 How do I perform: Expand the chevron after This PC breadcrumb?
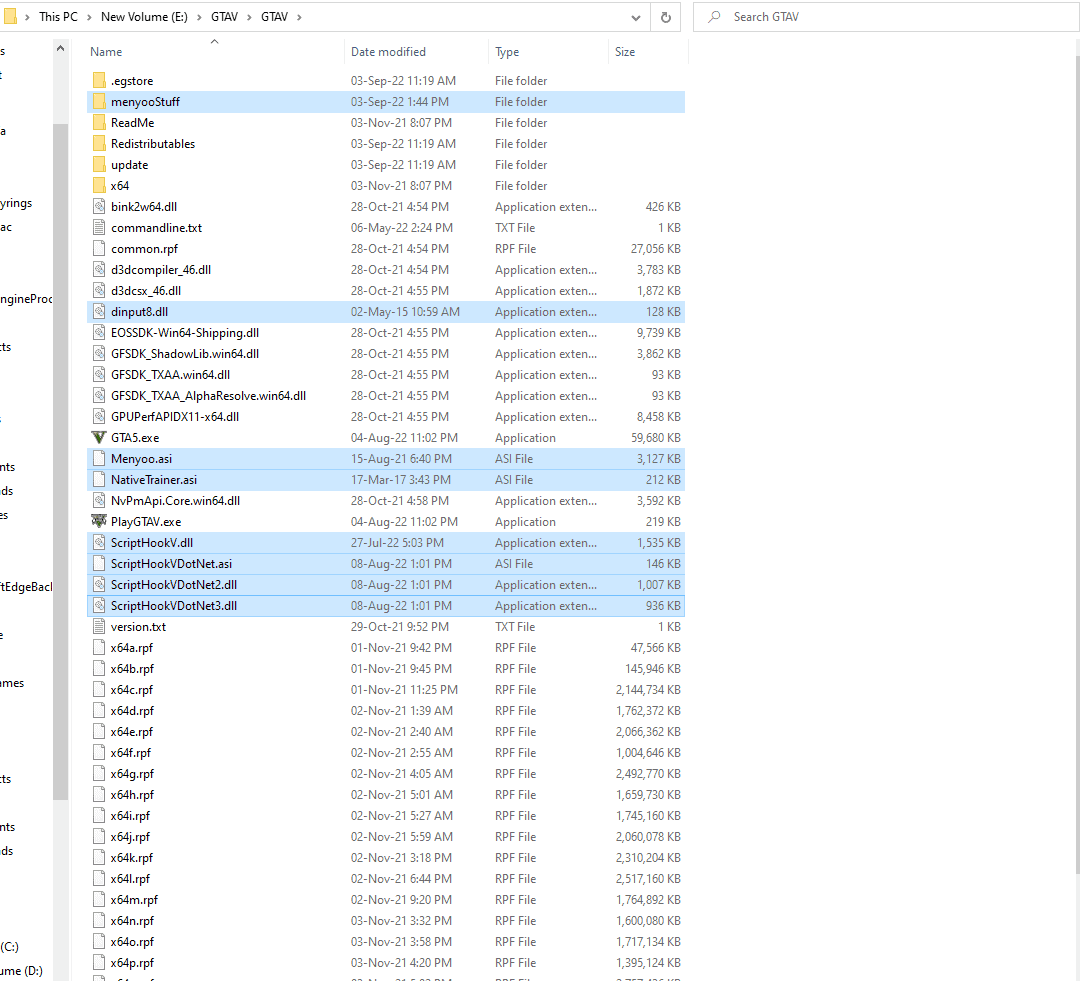[x=90, y=17]
